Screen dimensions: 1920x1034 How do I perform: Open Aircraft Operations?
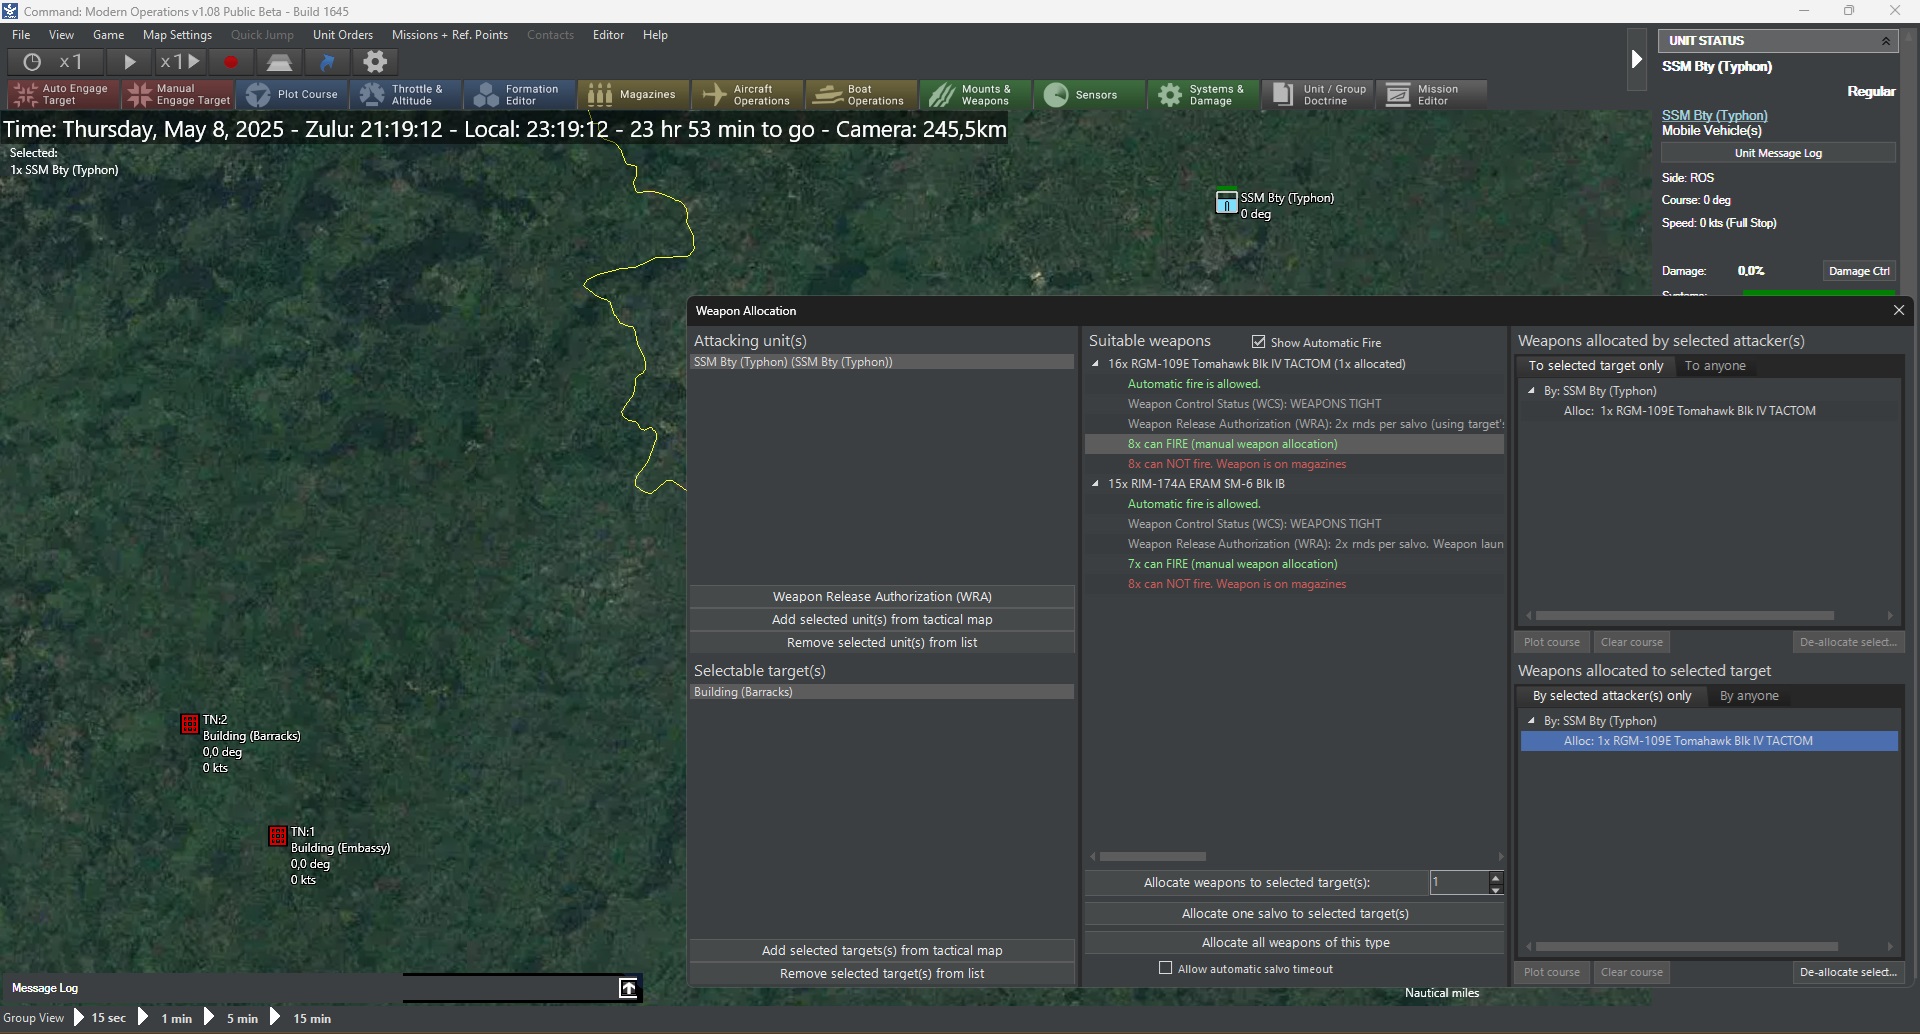click(746, 95)
